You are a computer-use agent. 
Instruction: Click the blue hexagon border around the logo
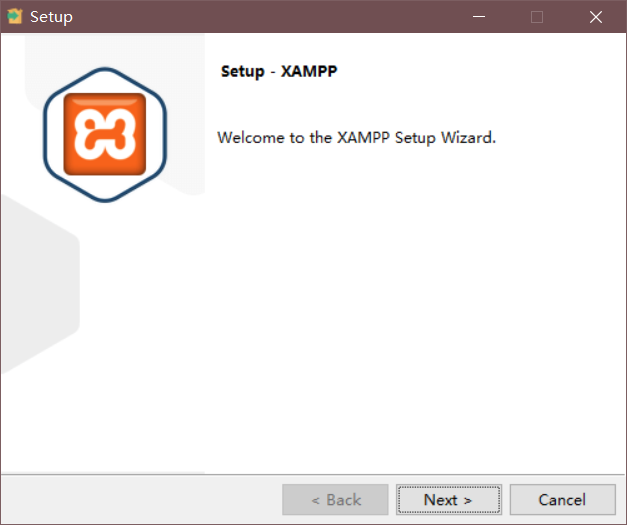tap(47, 135)
